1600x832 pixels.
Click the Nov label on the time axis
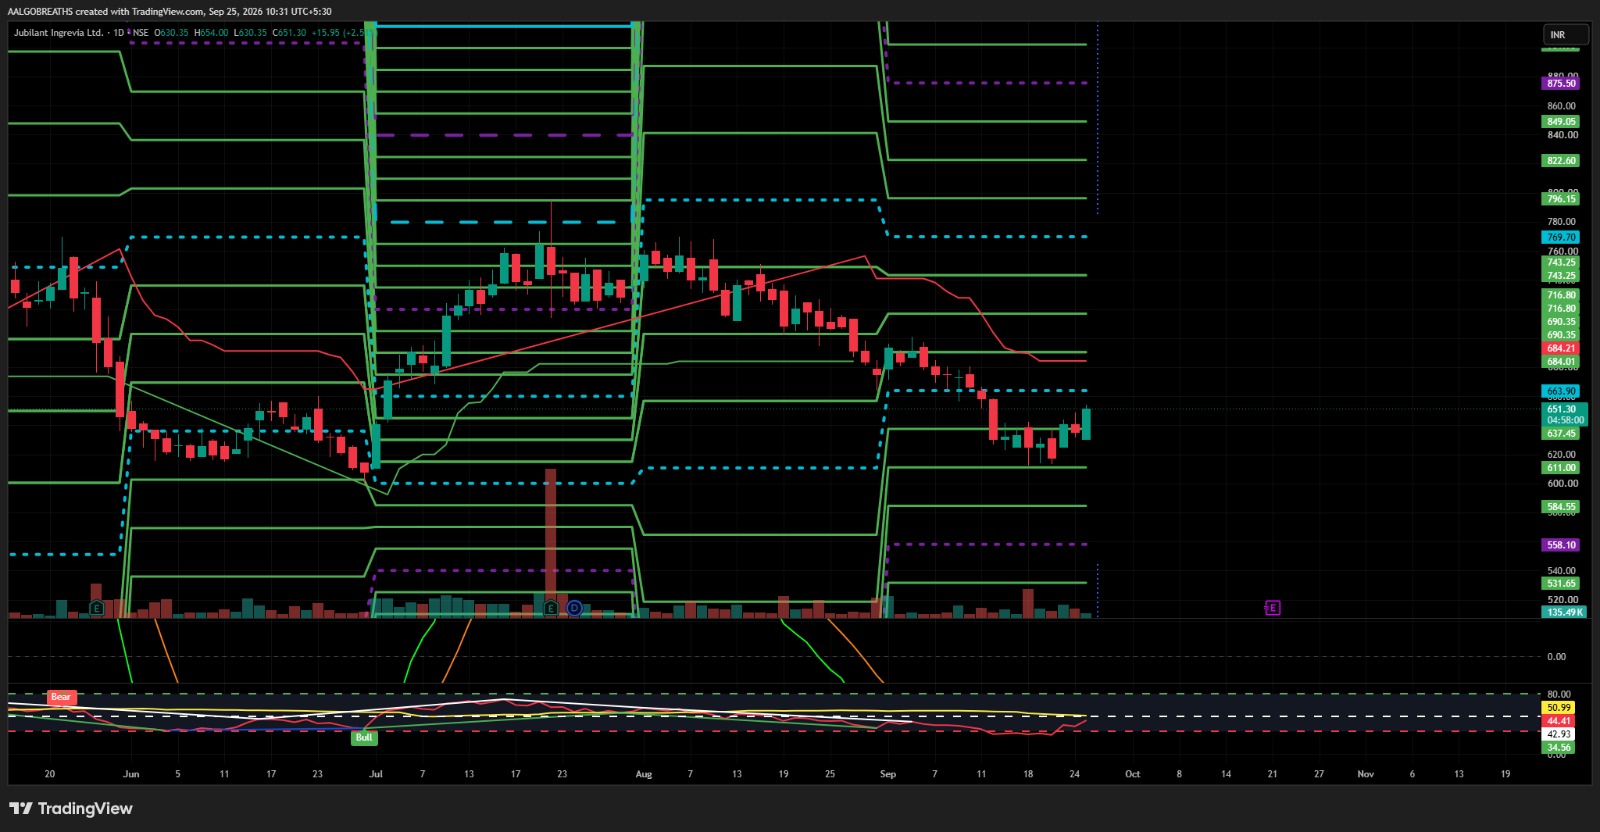click(1365, 774)
